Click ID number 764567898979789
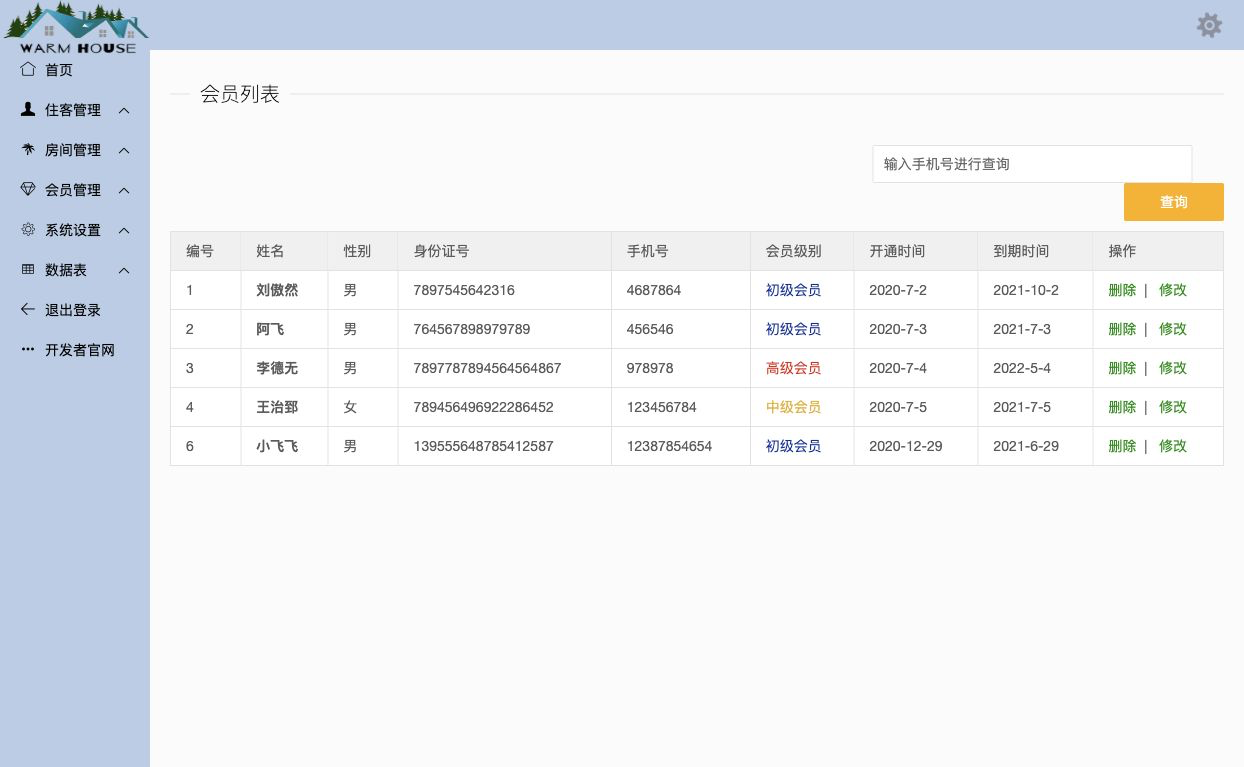The height and width of the screenshot is (767, 1244). pos(472,329)
